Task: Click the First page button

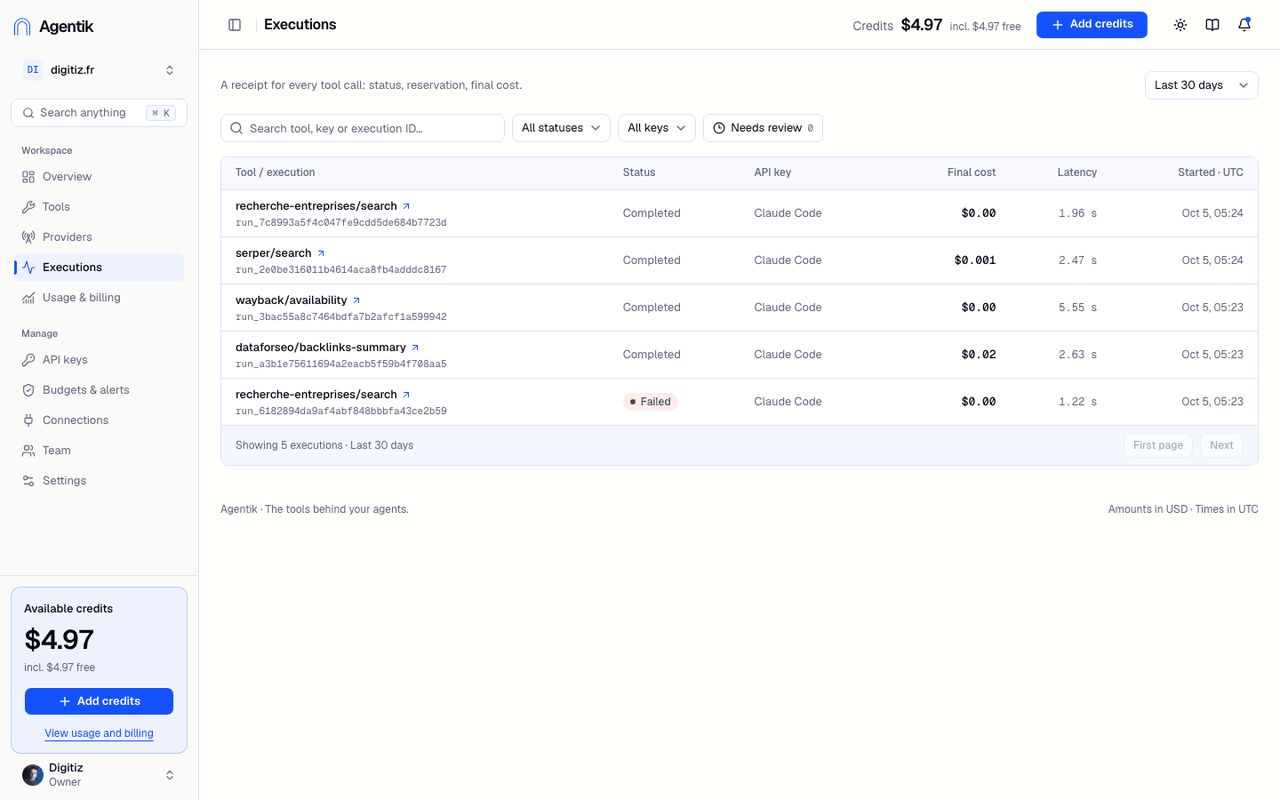Action: coord(1158,445)
